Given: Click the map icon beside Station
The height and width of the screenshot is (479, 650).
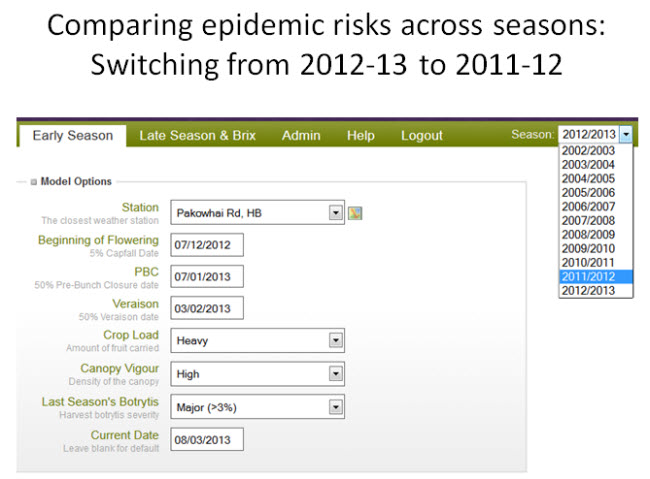Looking at the screenshot, I should [x=354, y=213].
